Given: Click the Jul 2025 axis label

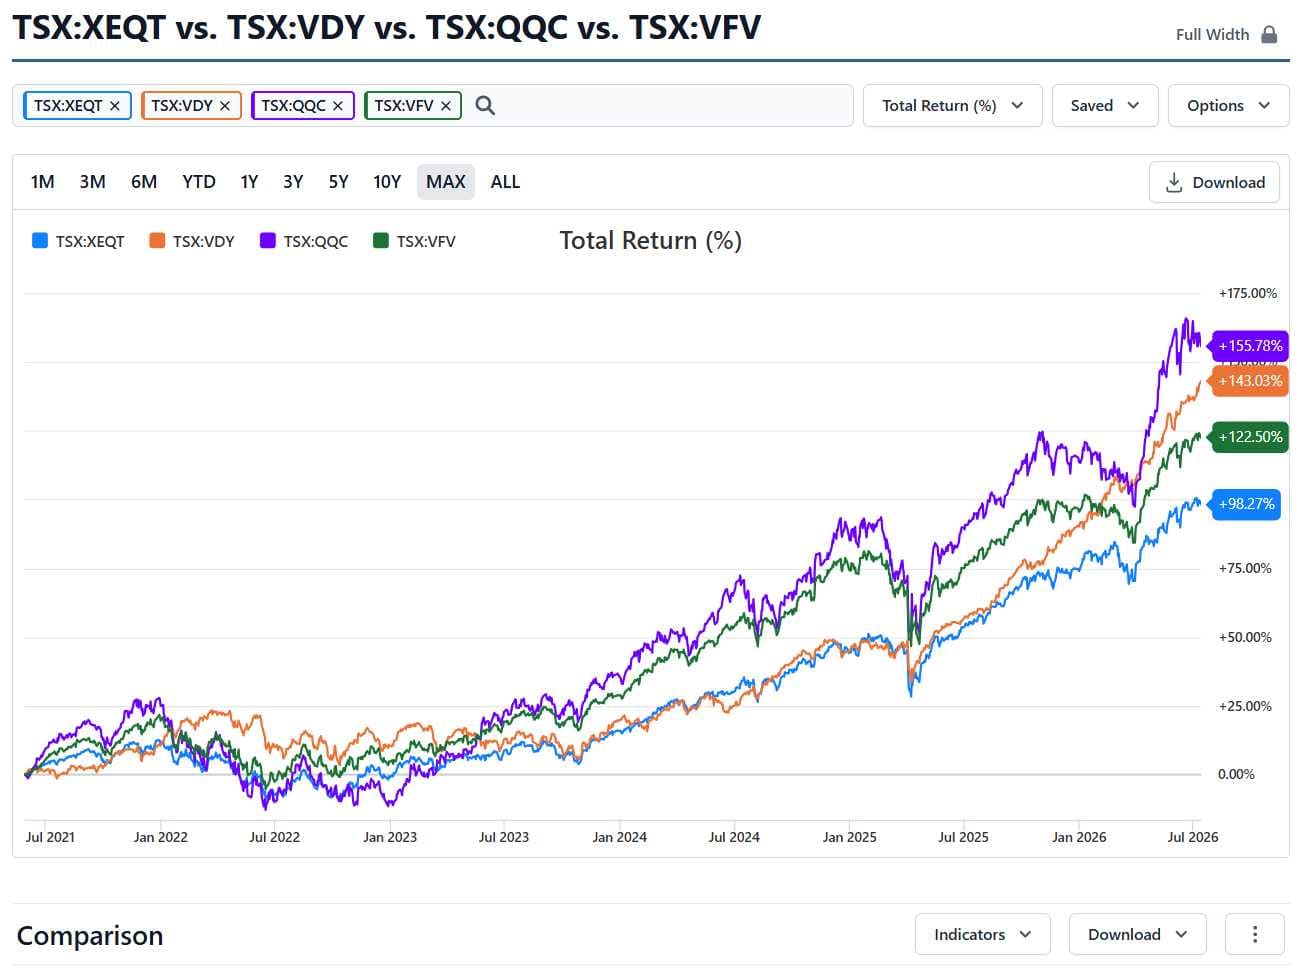Looking at the screenshot, I should point(963,837).
